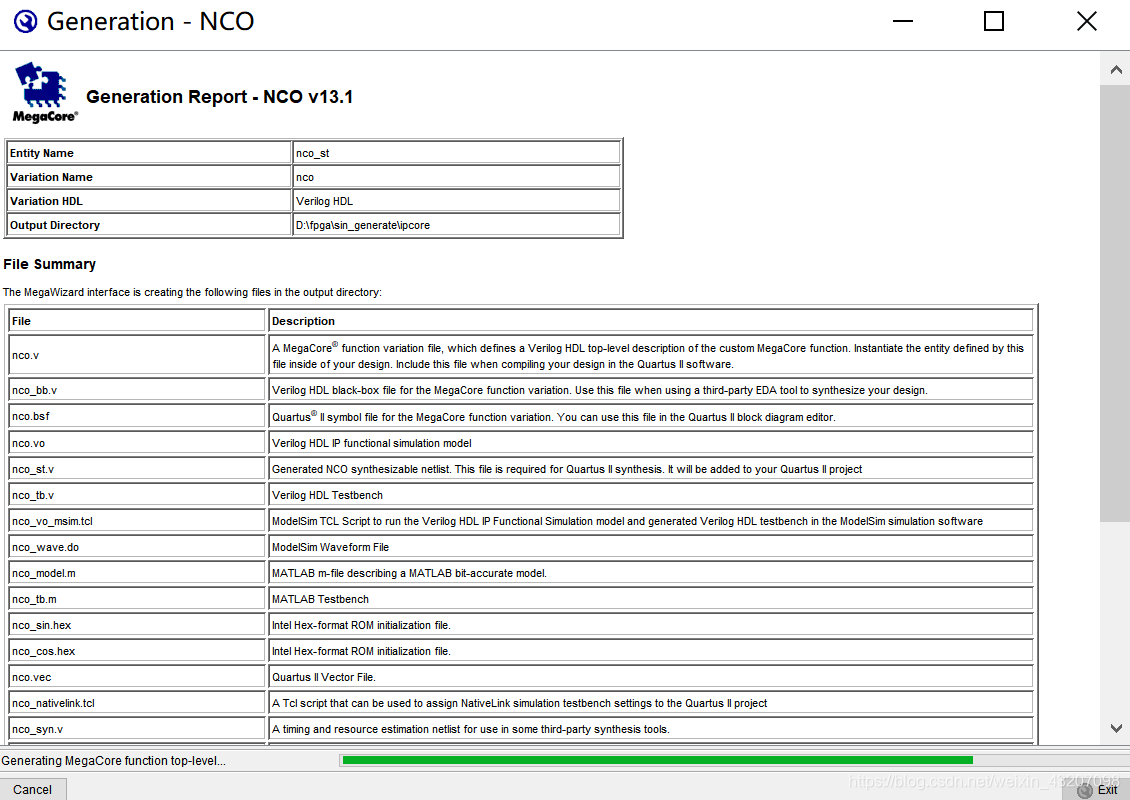
Task: Select the nco_tb.m file cell
Action: click(x=137, y=598)
